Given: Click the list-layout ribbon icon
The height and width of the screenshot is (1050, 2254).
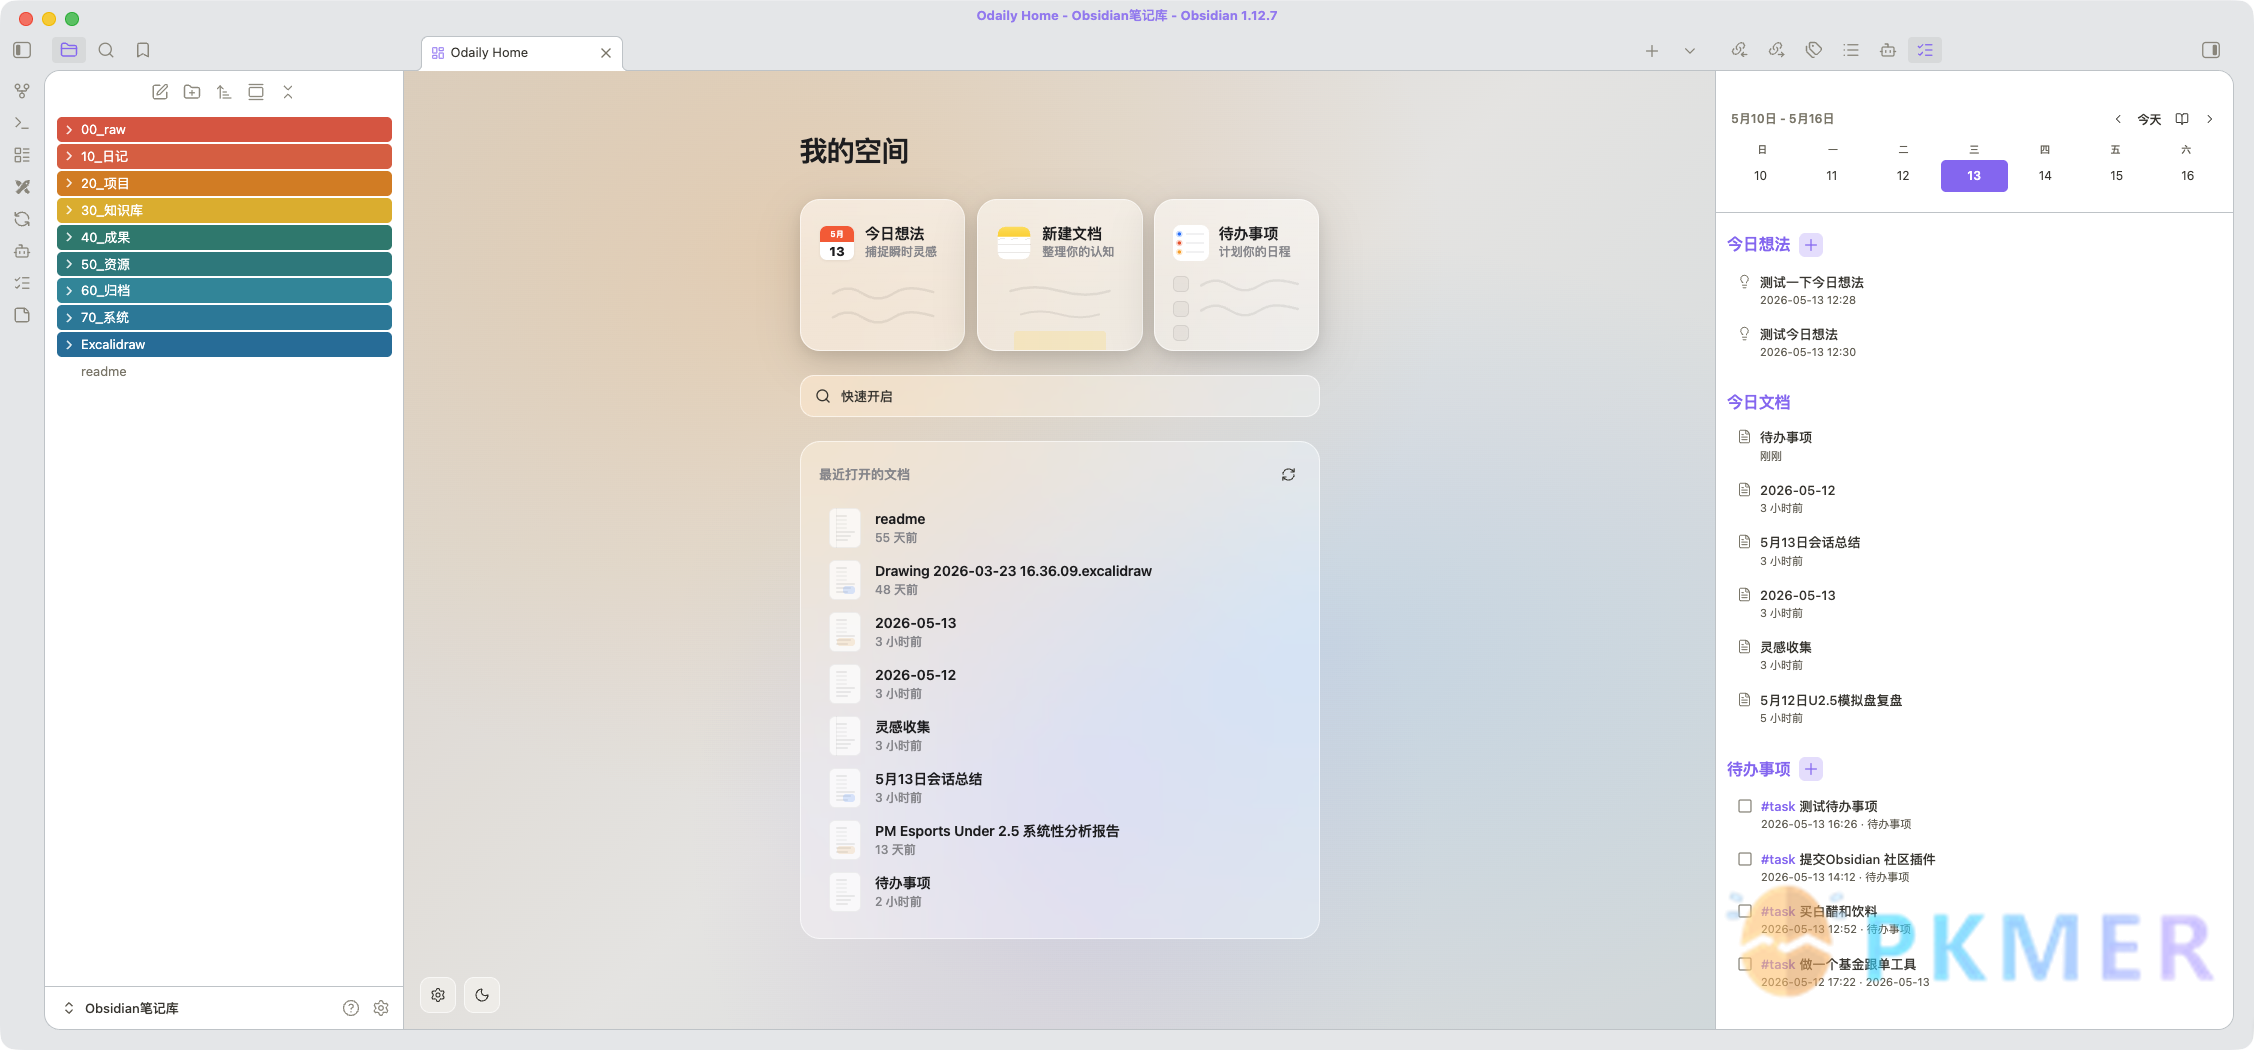Looking at the screenshot, I should [22, 155].
